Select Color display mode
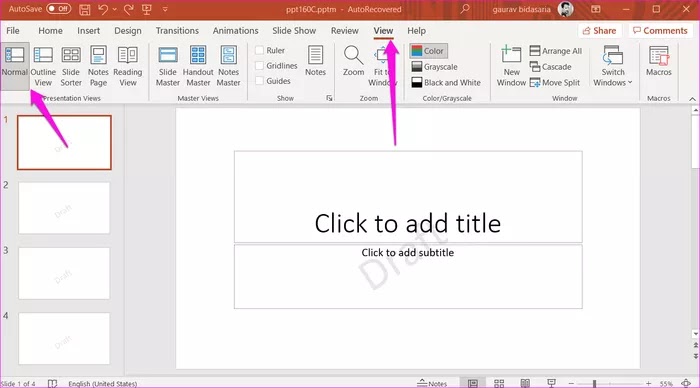This screenshot has width=700, height=388. (428, 51)
